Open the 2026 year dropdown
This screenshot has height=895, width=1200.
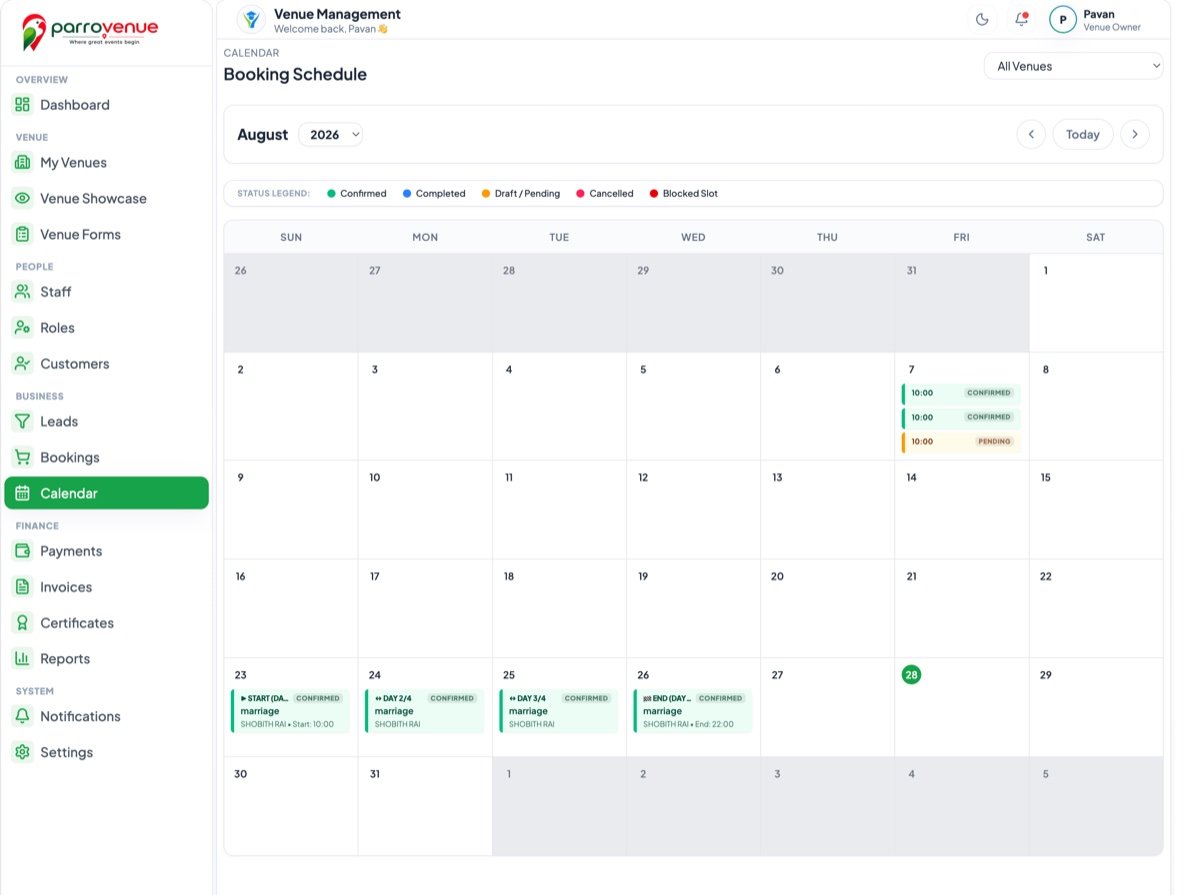(x=330, y=134)
